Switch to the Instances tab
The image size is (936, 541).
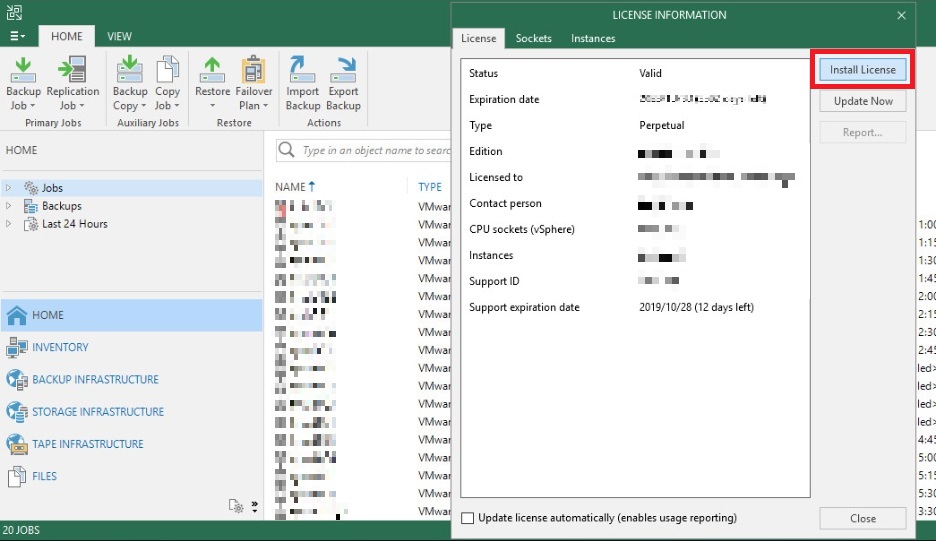[x=593, y=38]
